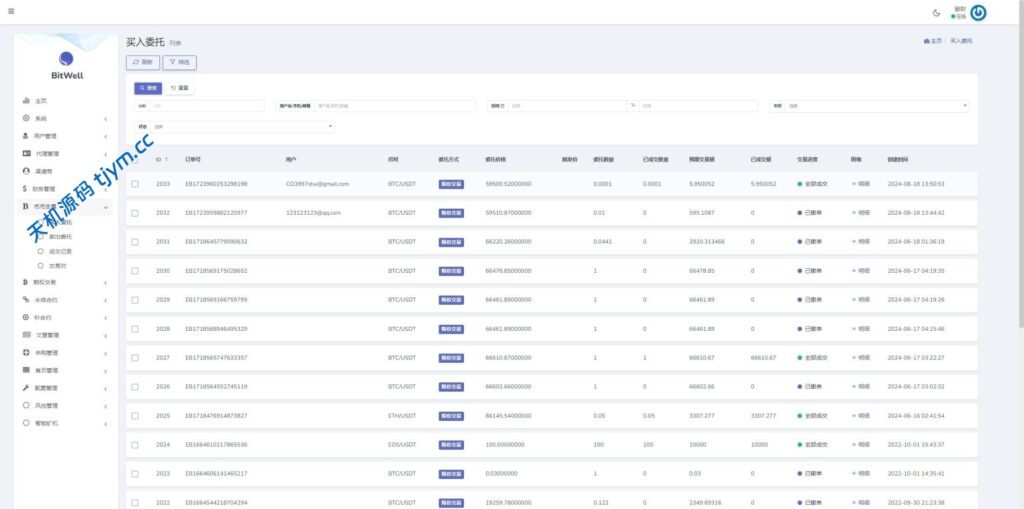Click the ID column sort arrow icon

[x=167, y=159]
